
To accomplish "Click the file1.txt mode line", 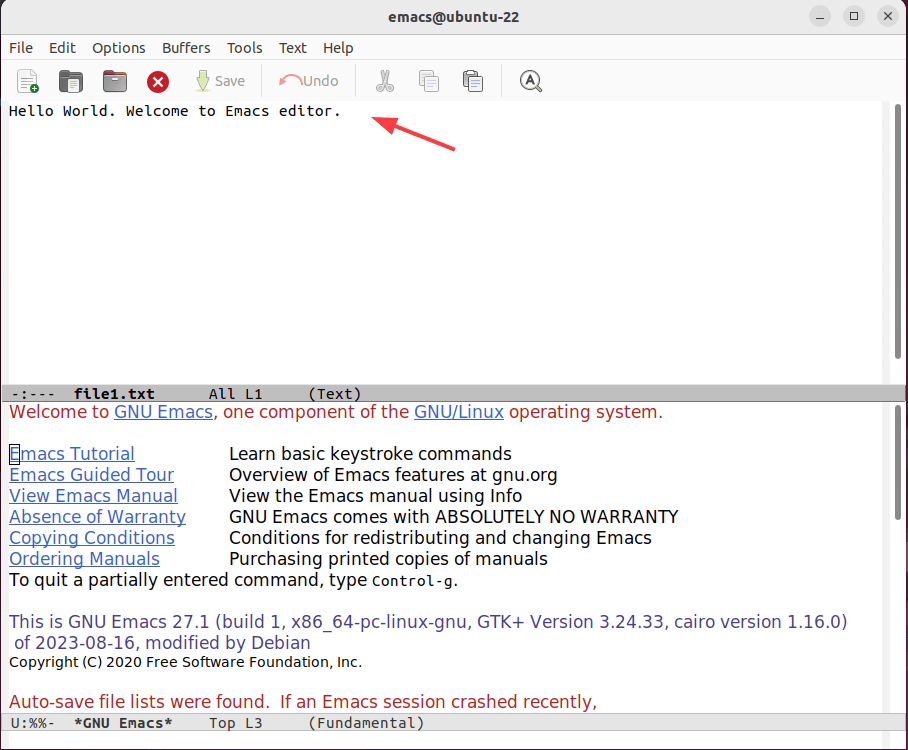I will 113,393.
